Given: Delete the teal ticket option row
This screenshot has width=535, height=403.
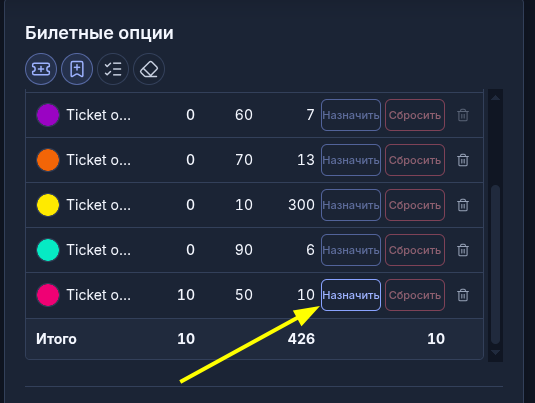Looking at the screenshot, I should (x=463, y=250).
